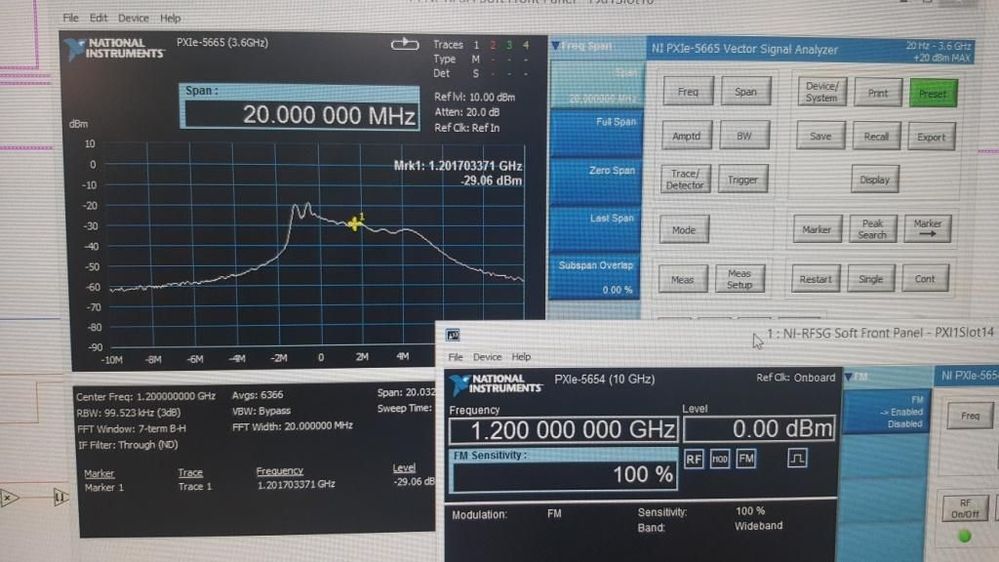Collapse the Freq Span softkey menu
Viewport: 999px width, 562px height.
[x=556, y=46]
